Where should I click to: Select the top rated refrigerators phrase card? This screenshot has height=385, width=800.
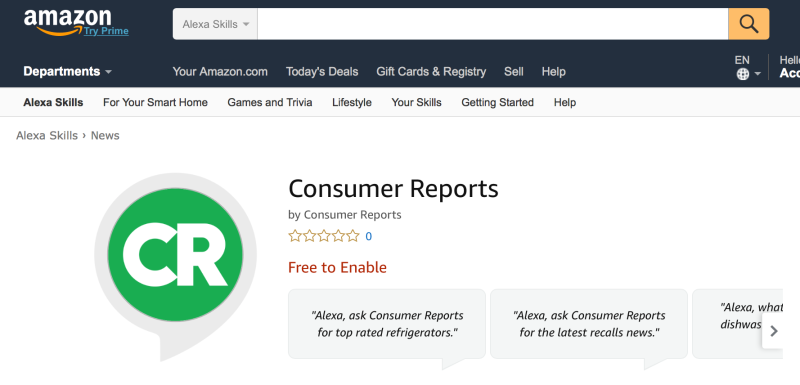pos(387,324)
